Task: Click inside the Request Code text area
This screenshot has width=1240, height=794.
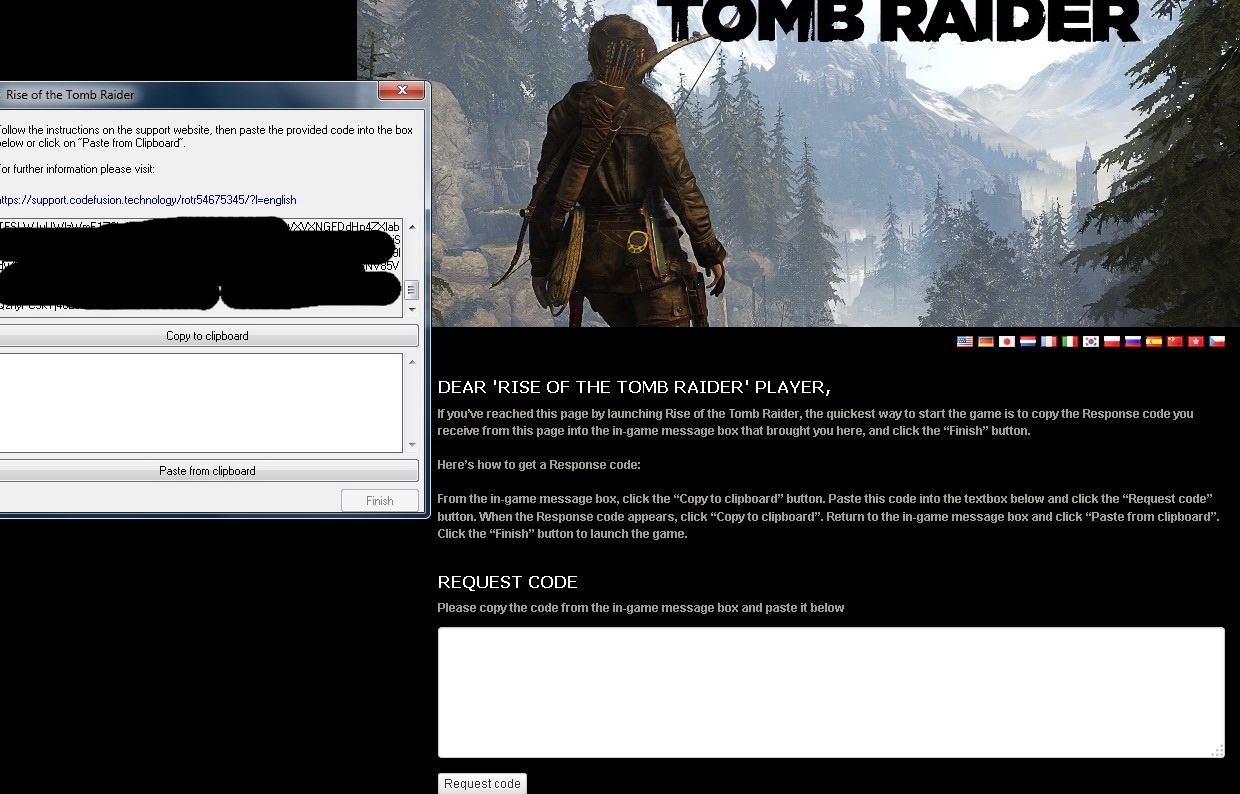Action: point(830,692)
